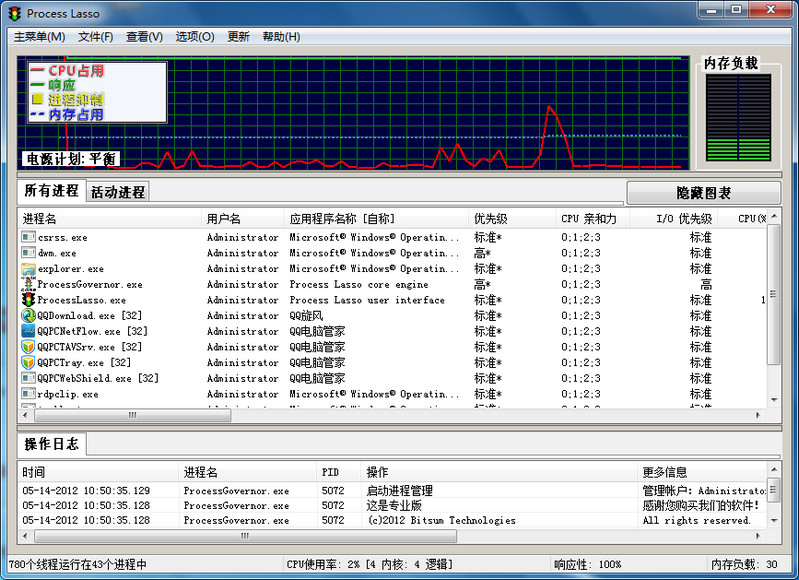799x580 pixels.
Task: Sort log by 时间 column header
Action: click(x=98, y=472)
